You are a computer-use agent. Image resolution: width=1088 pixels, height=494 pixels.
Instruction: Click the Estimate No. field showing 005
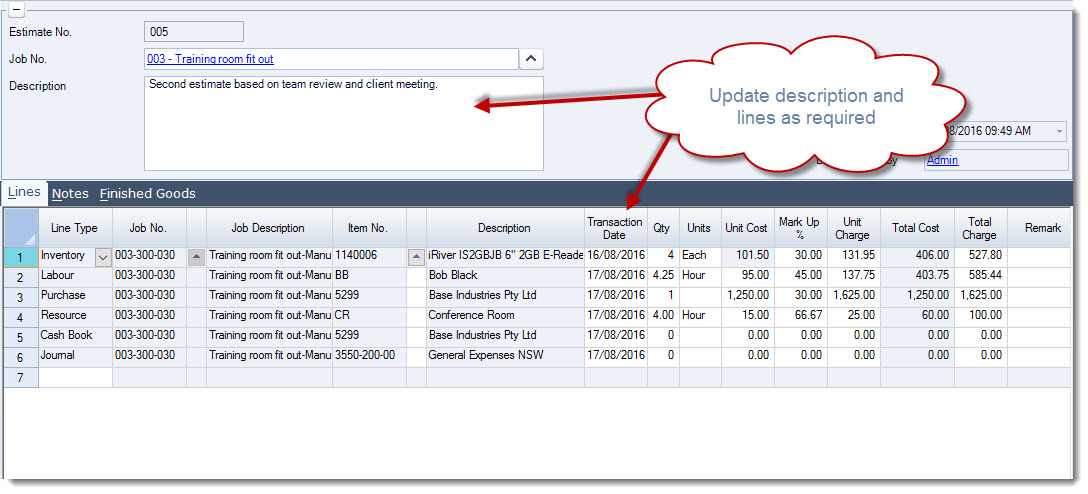194,32
